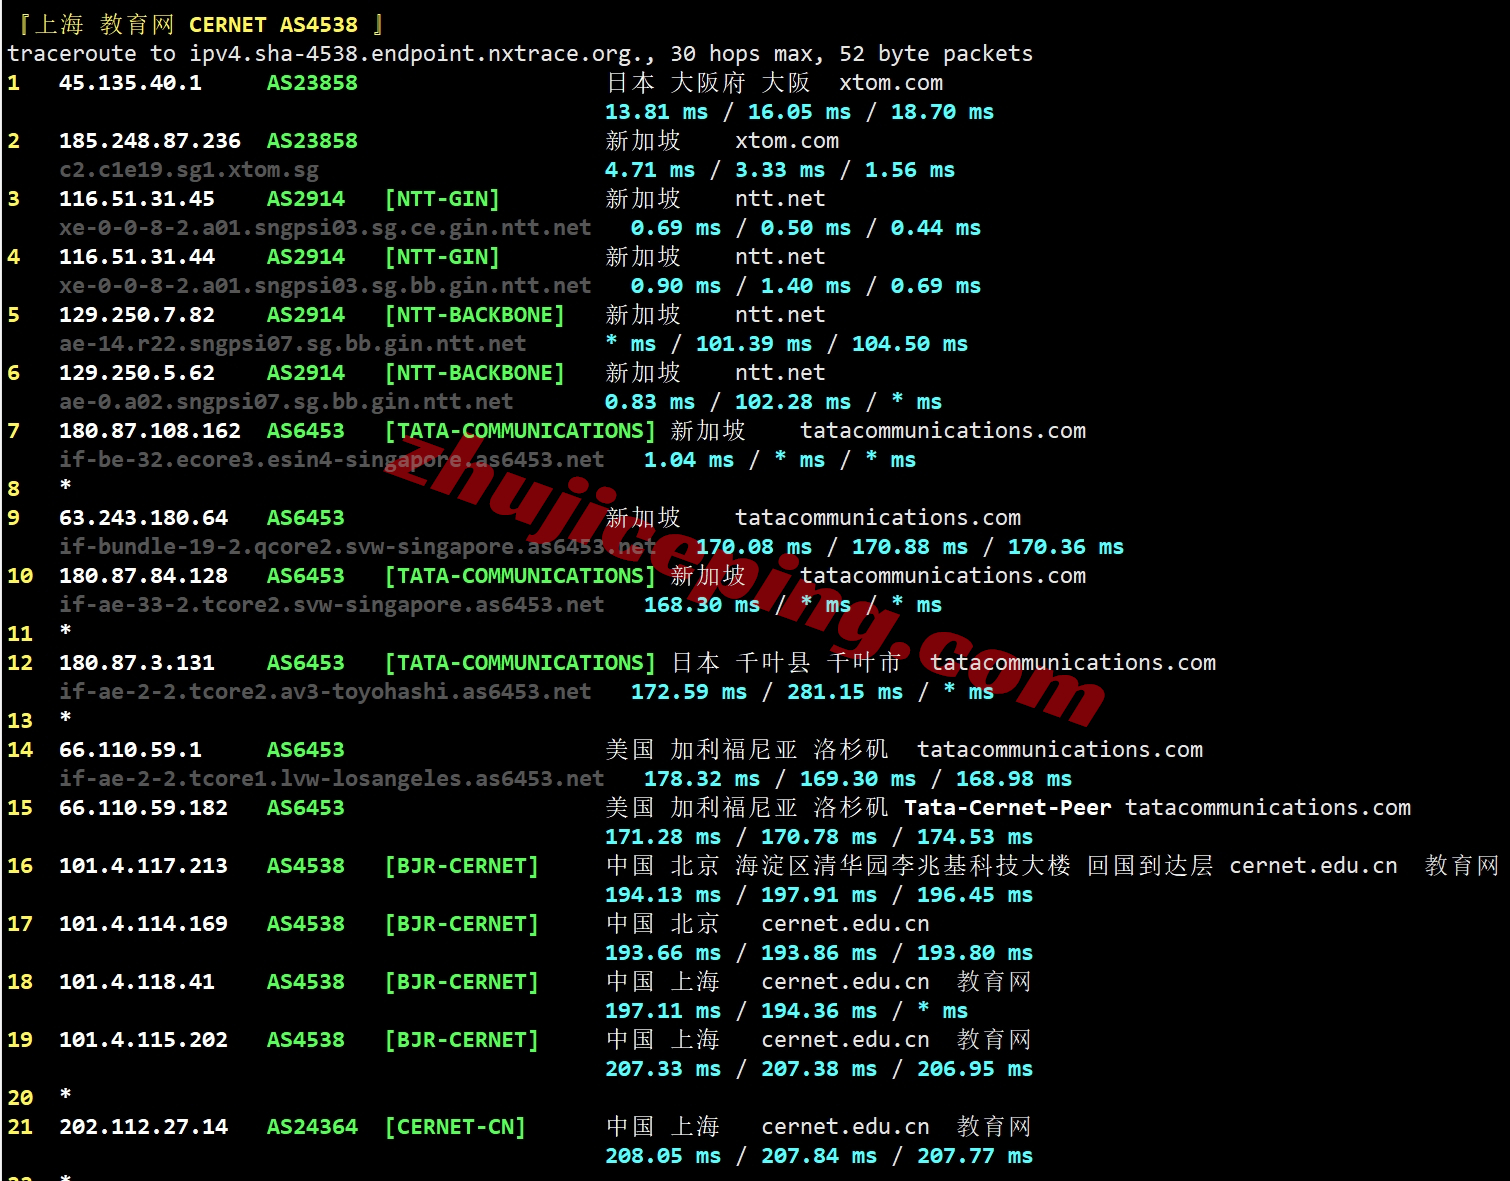1510x1181 pixels.
Task: Click AS24364 on hop 21
Action: click(312, 1126)
